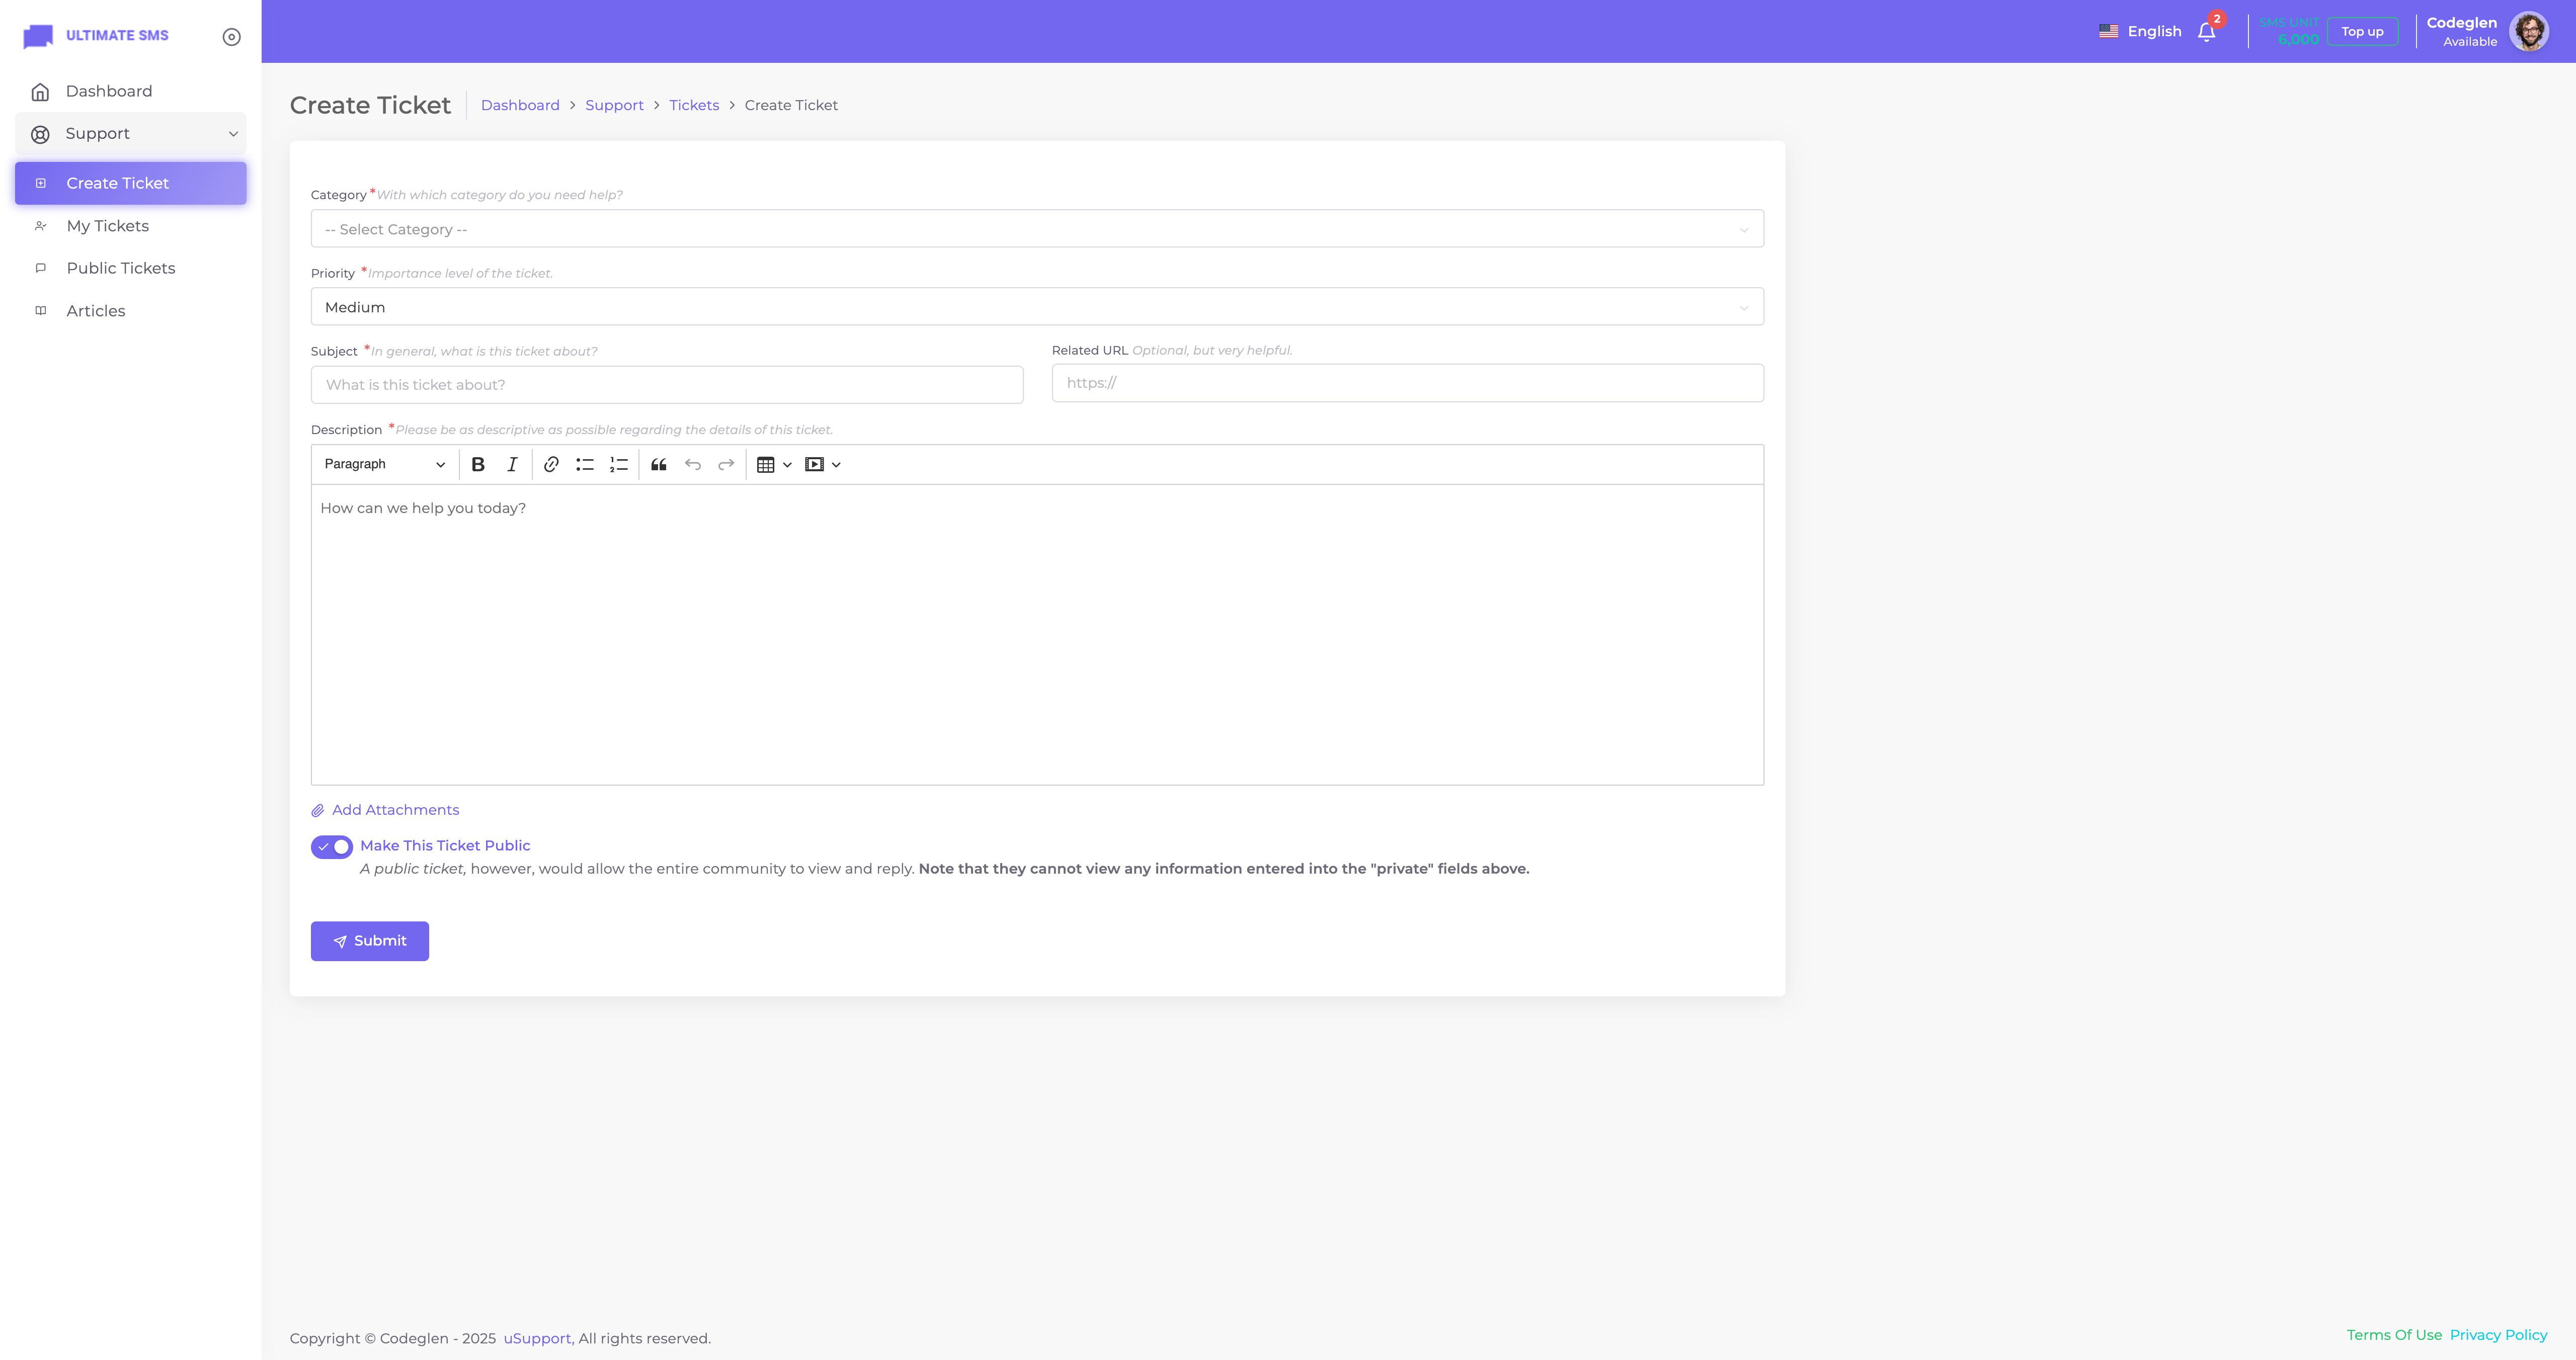Click the Add Attachments link
This screenshot has width=2576, height=1360.
tap(395, 810)
